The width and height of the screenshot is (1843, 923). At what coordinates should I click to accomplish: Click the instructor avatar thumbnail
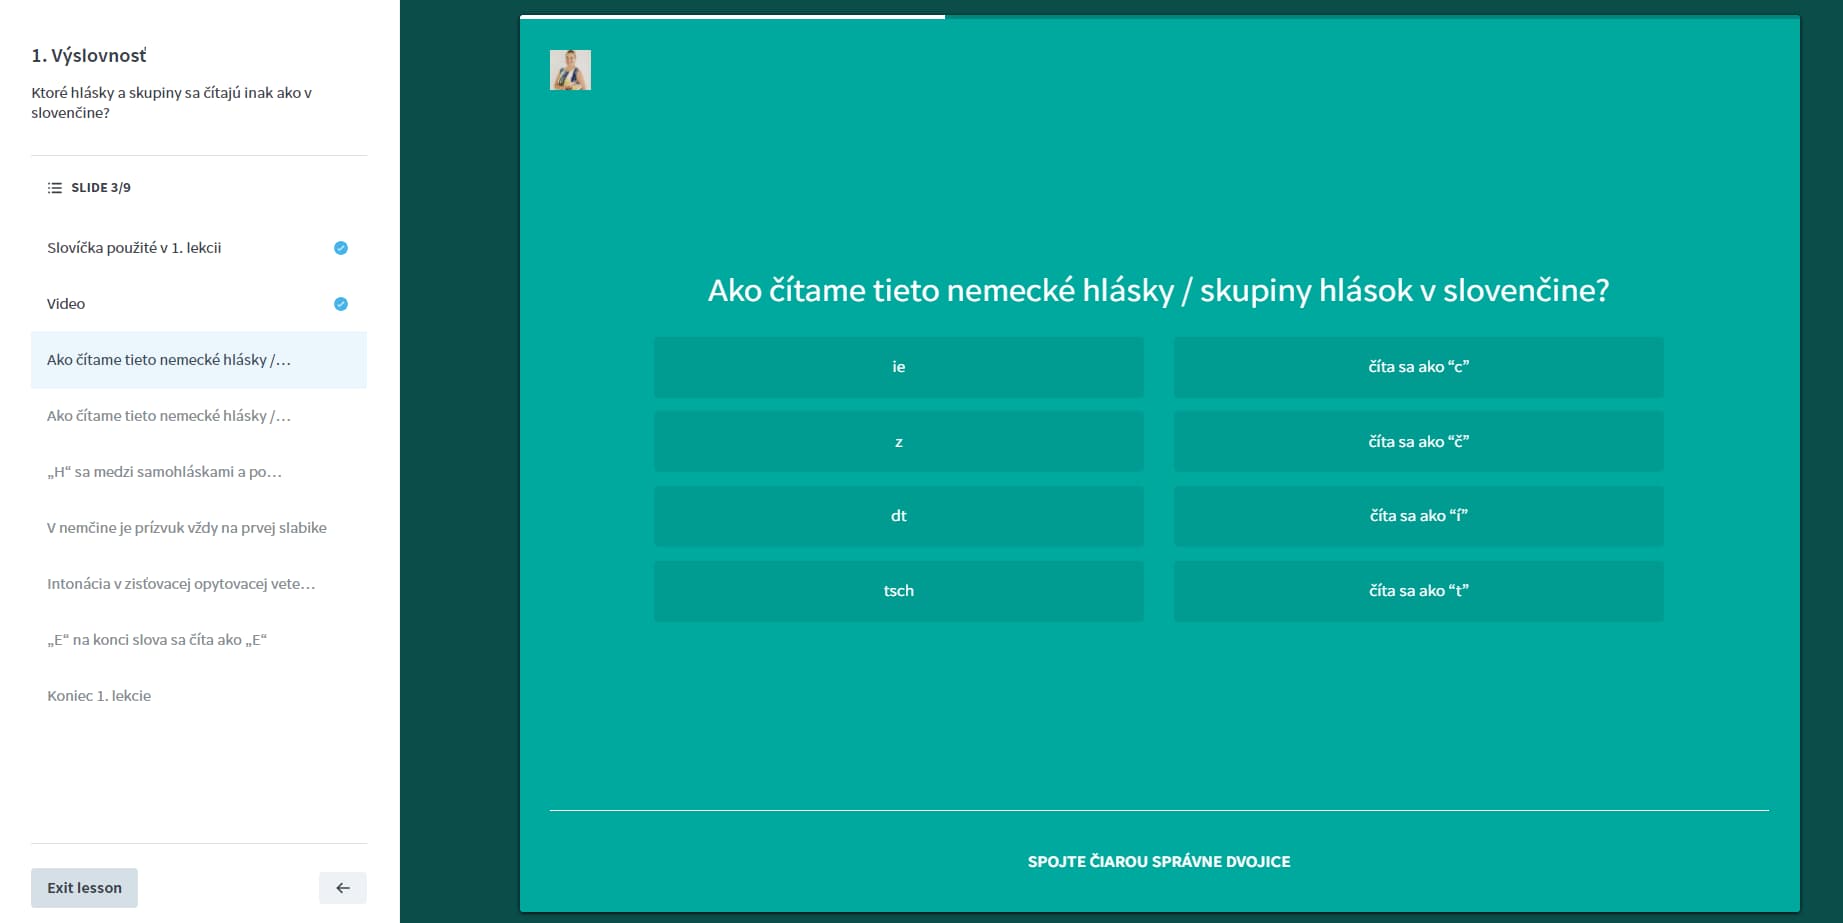point(570,70)
